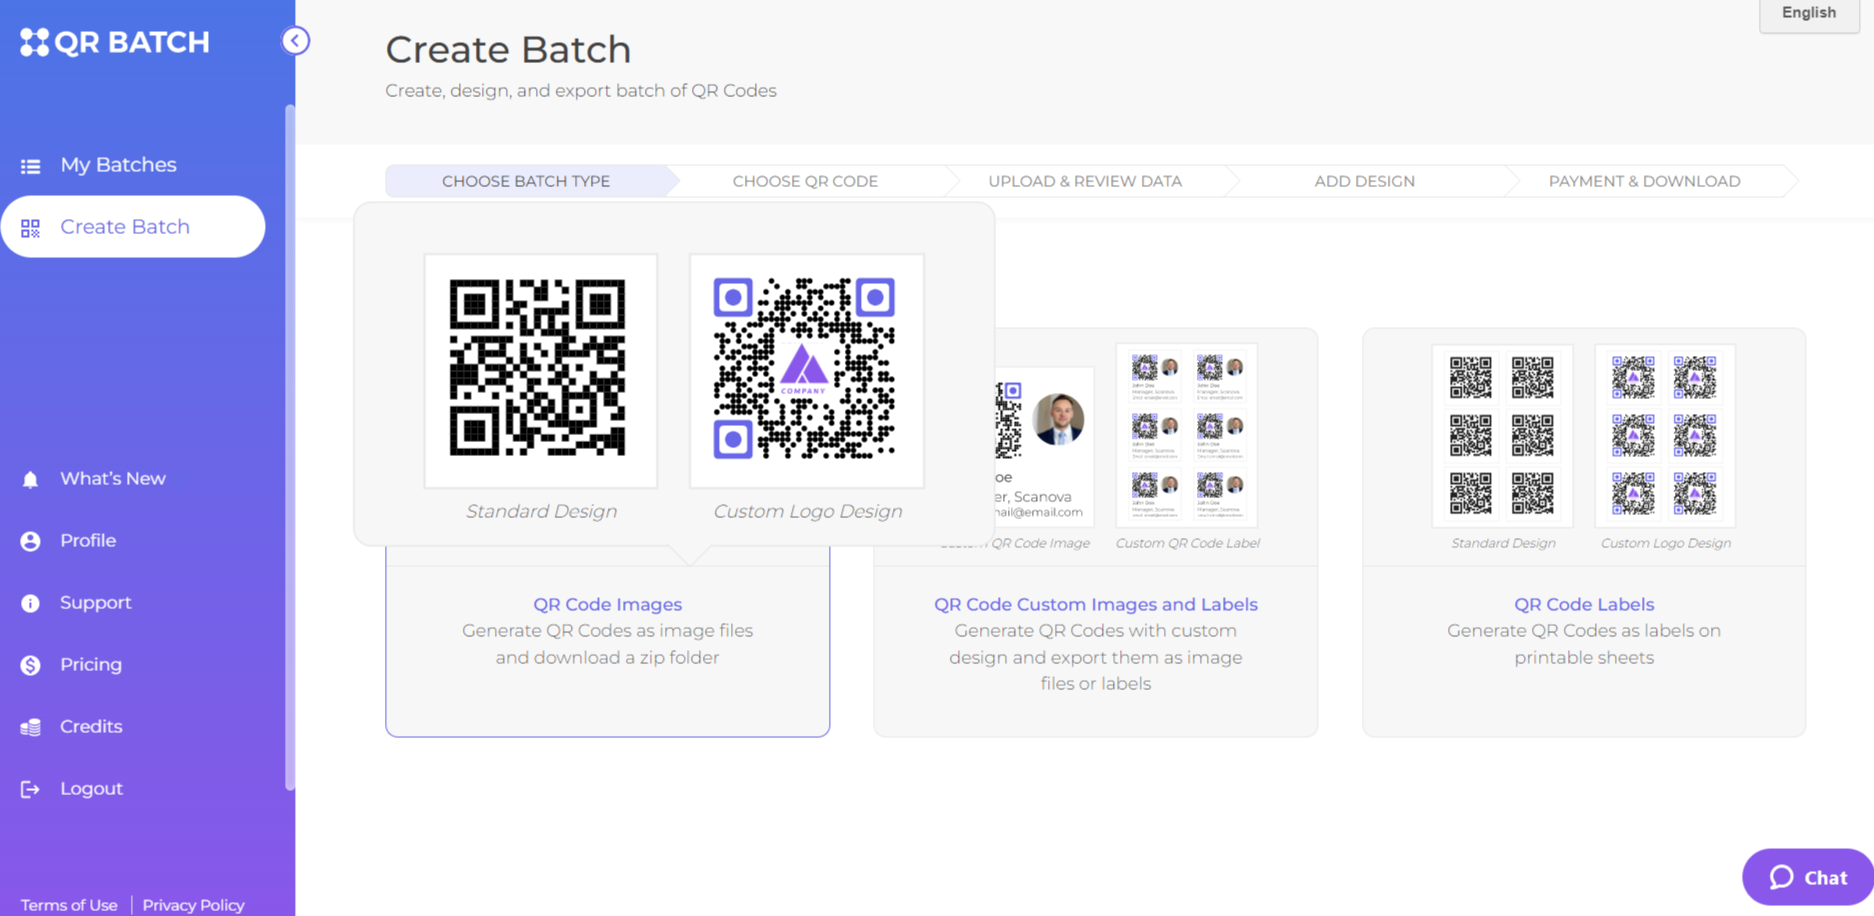Click the My Batches list icon
The width and height of the screenshot is (1874, 916).
click(31, 166)
